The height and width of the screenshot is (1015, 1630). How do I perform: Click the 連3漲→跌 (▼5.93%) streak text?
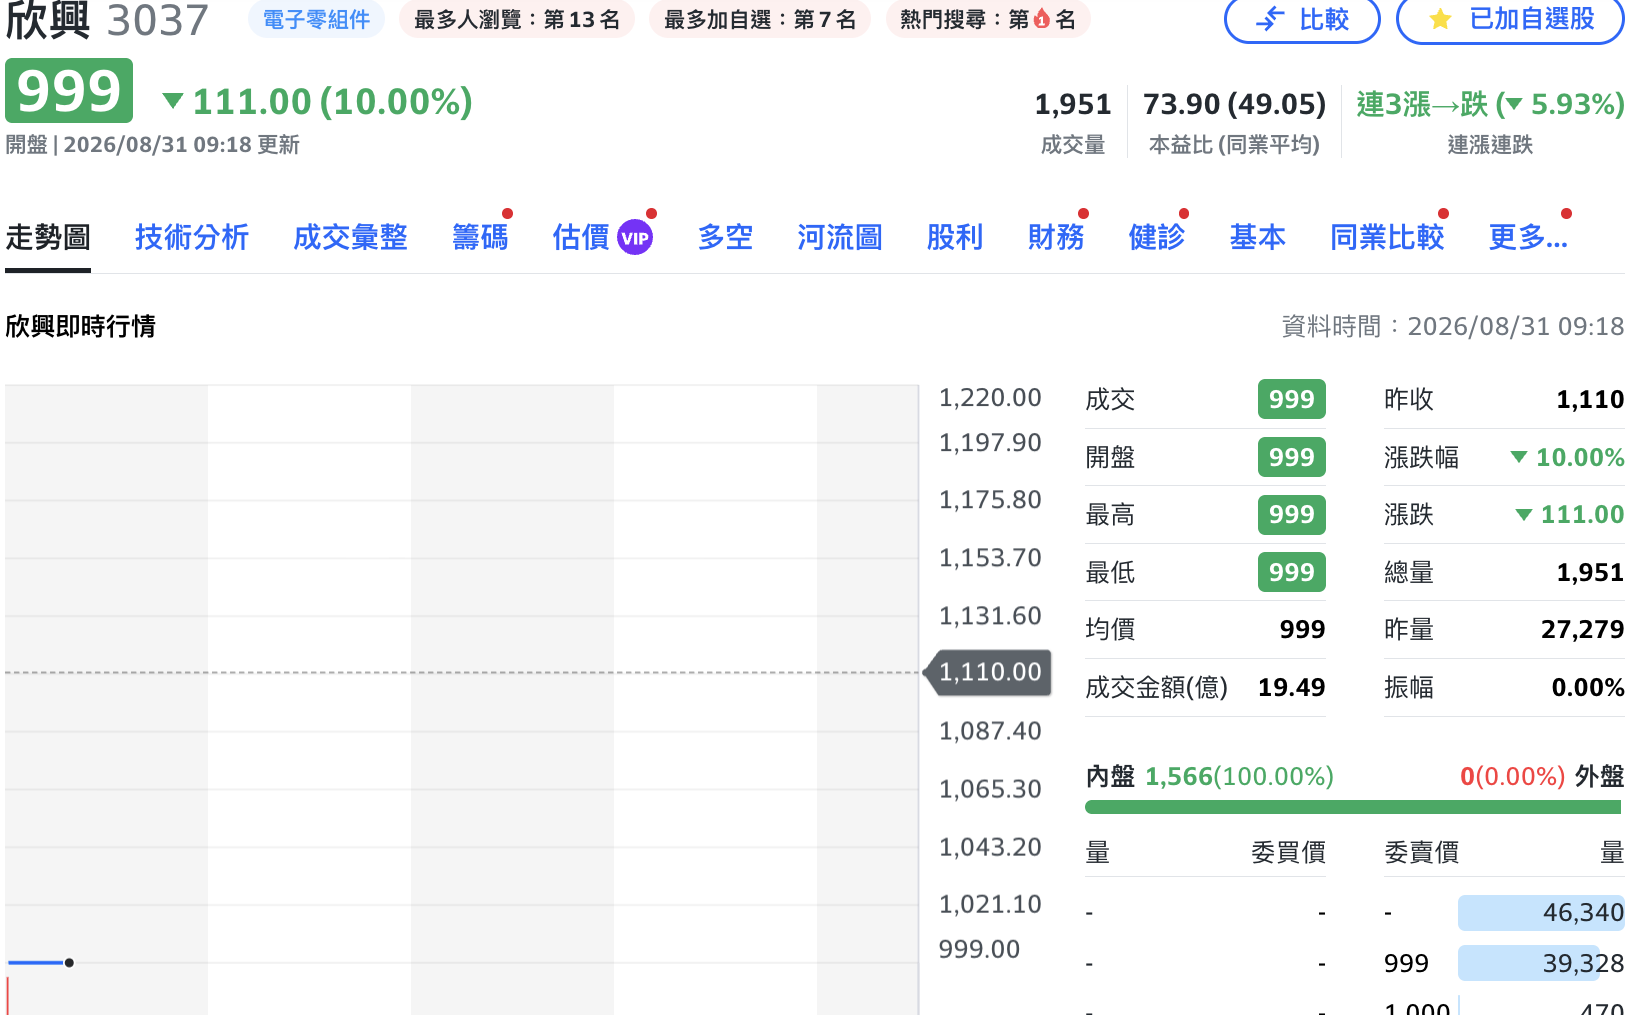(x=1490, y=104)
